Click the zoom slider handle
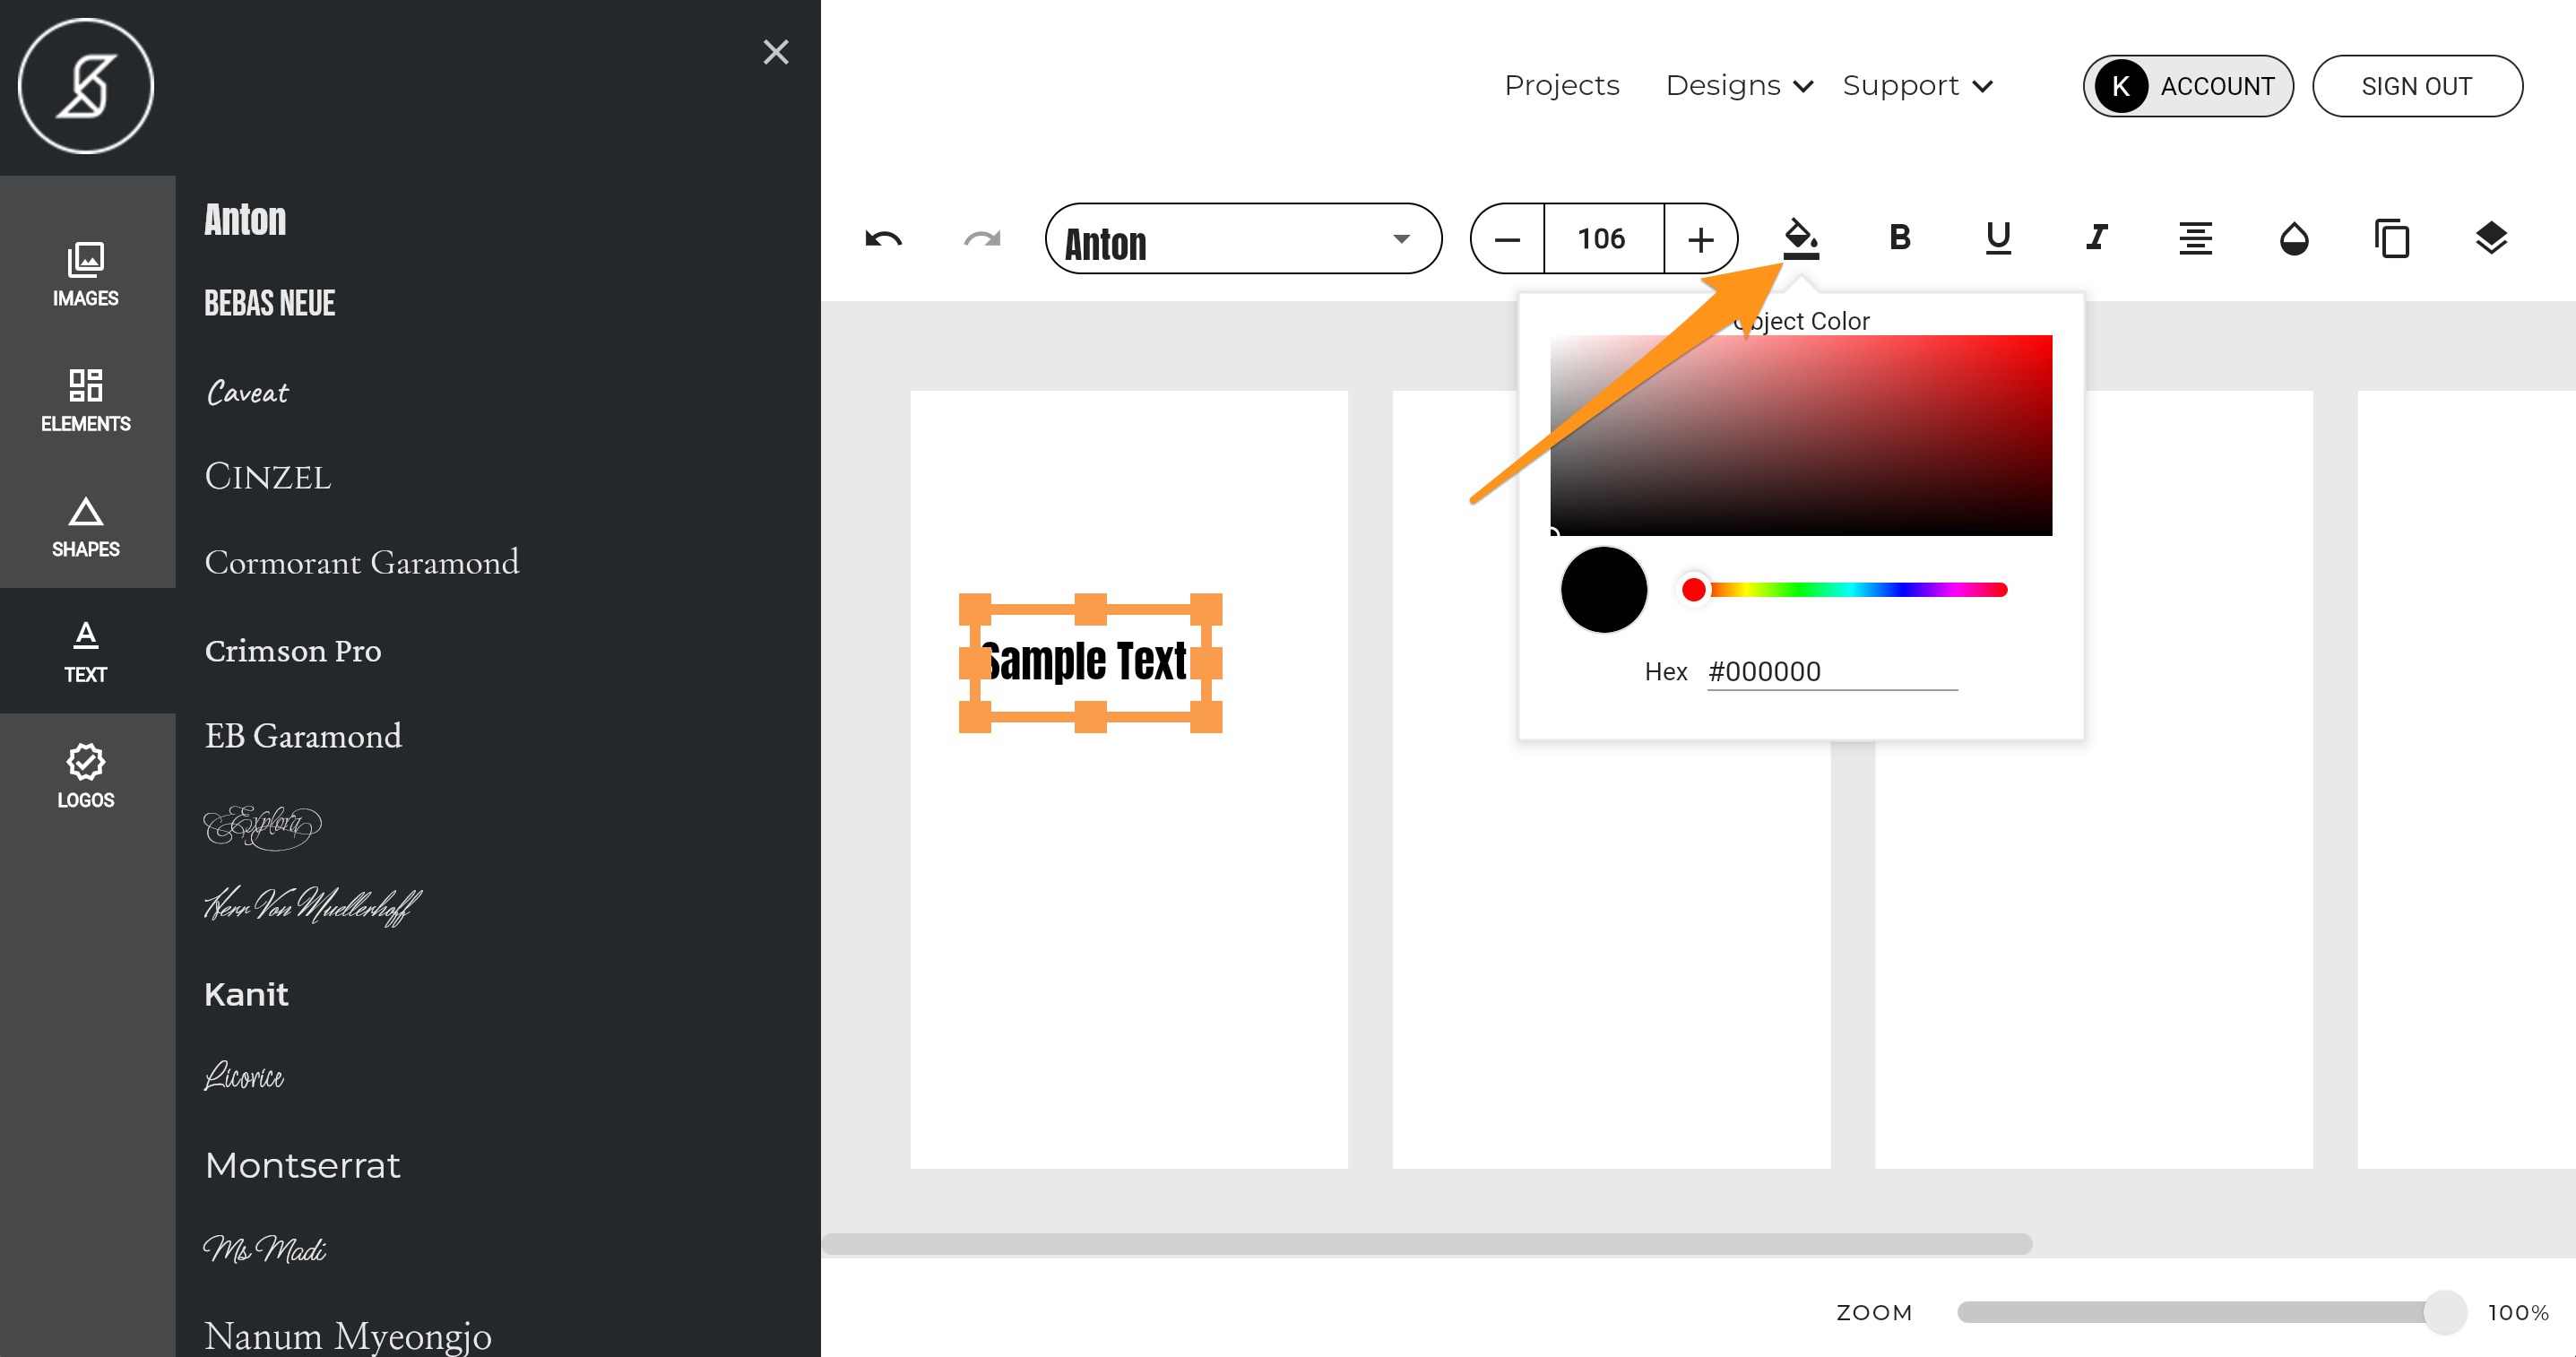The image size is (2576, 1357). (x=2445, y=1312)
